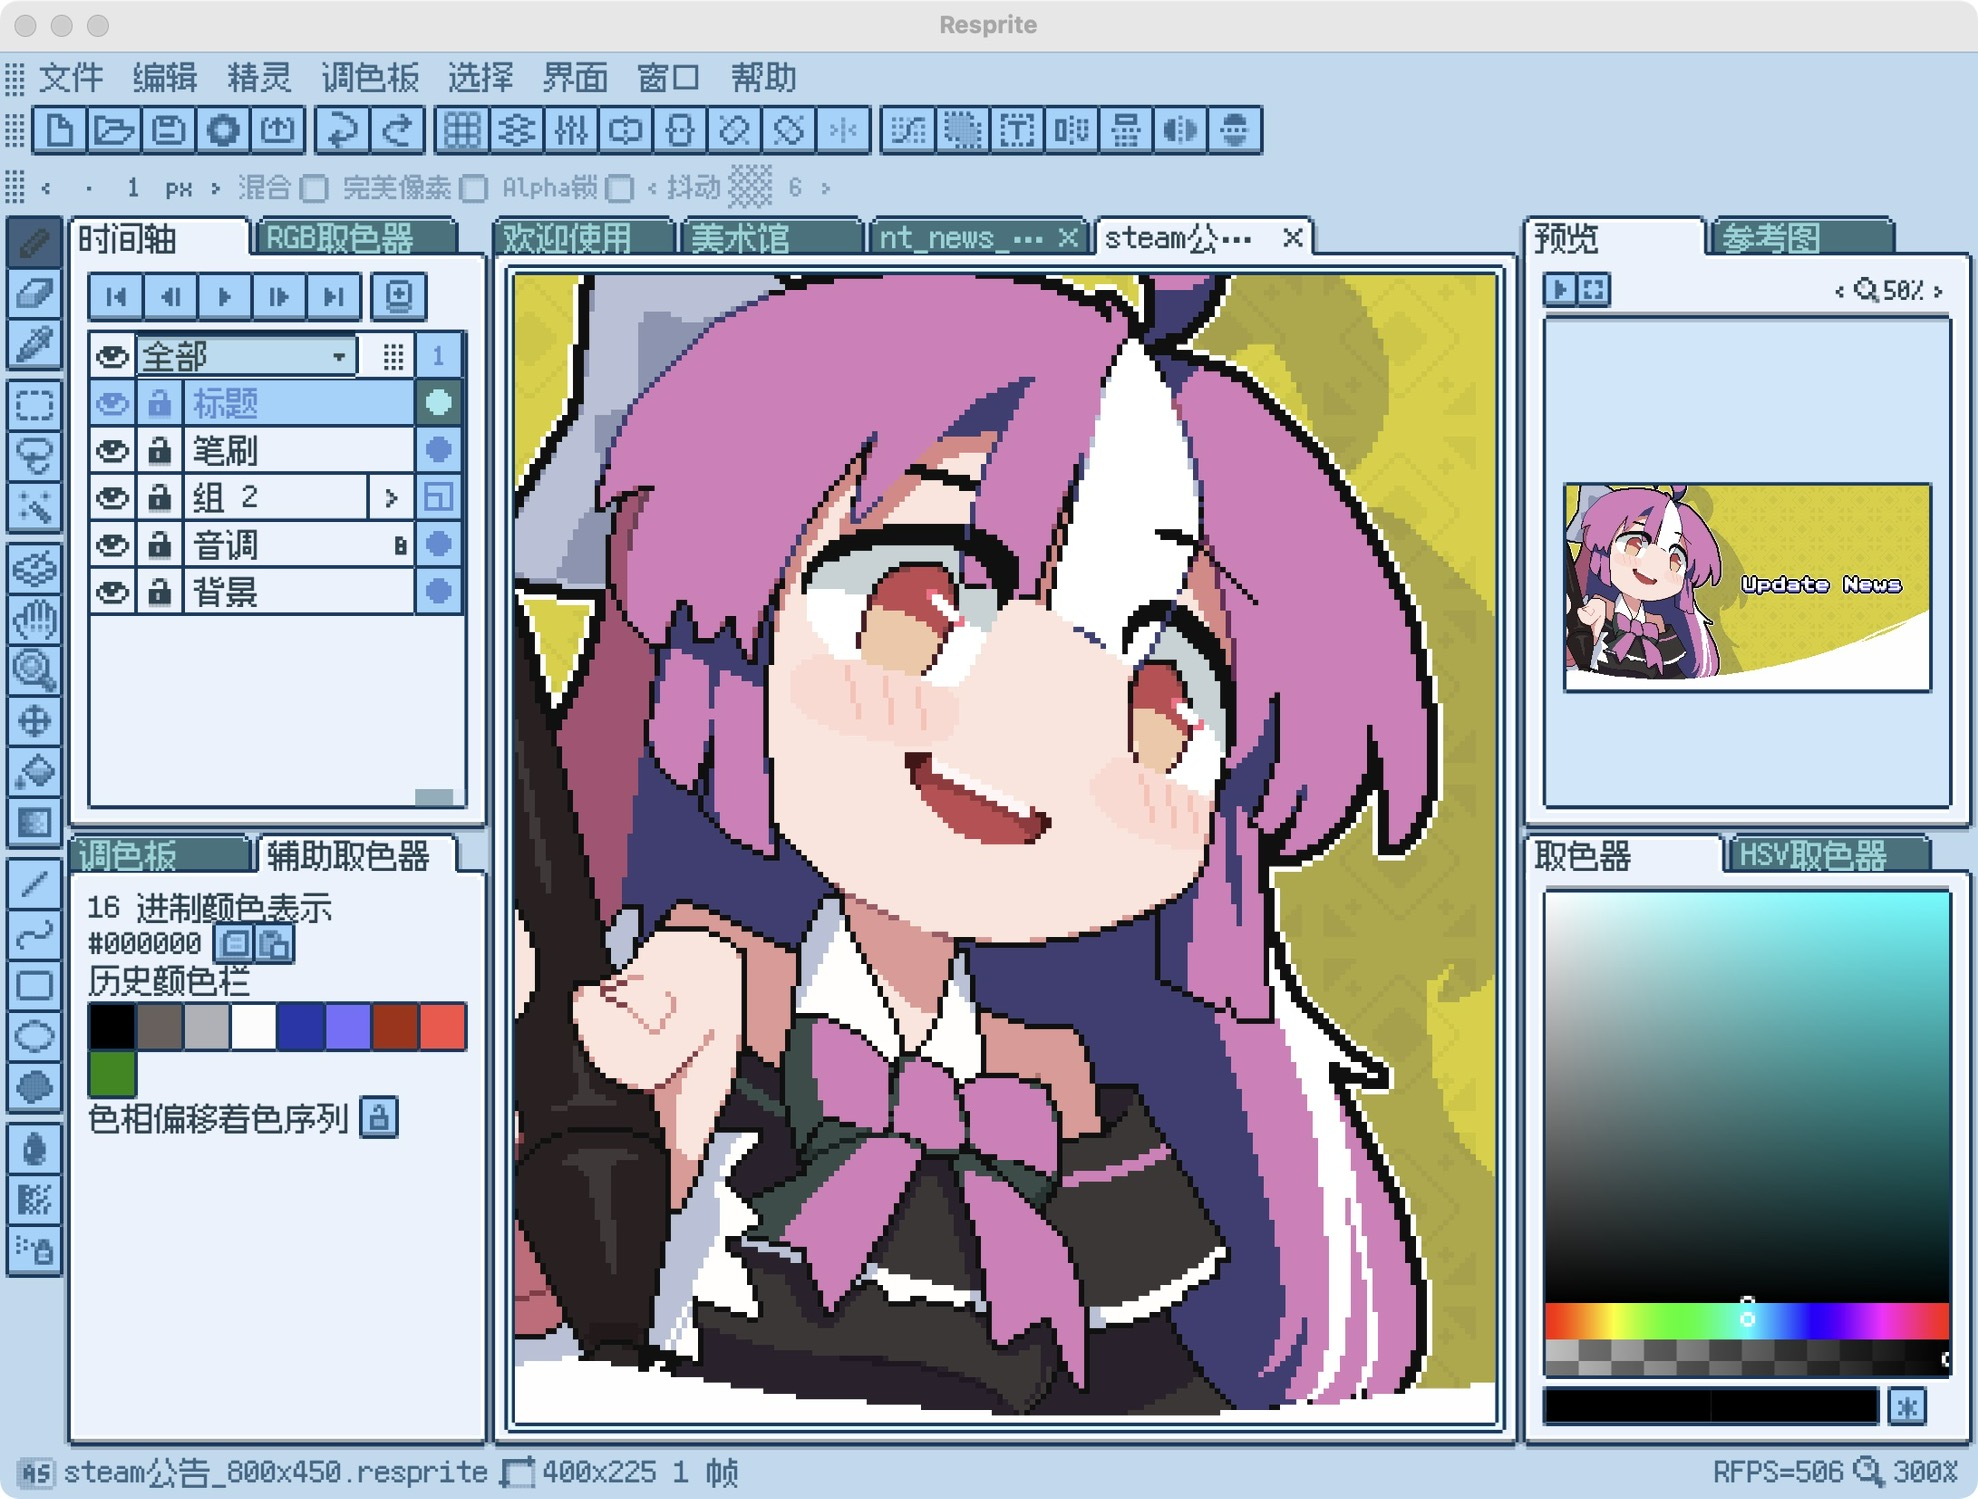Open the 调色板 menu
The width and height of the screenshot is (1978, 1499).
tap(369, 78)
